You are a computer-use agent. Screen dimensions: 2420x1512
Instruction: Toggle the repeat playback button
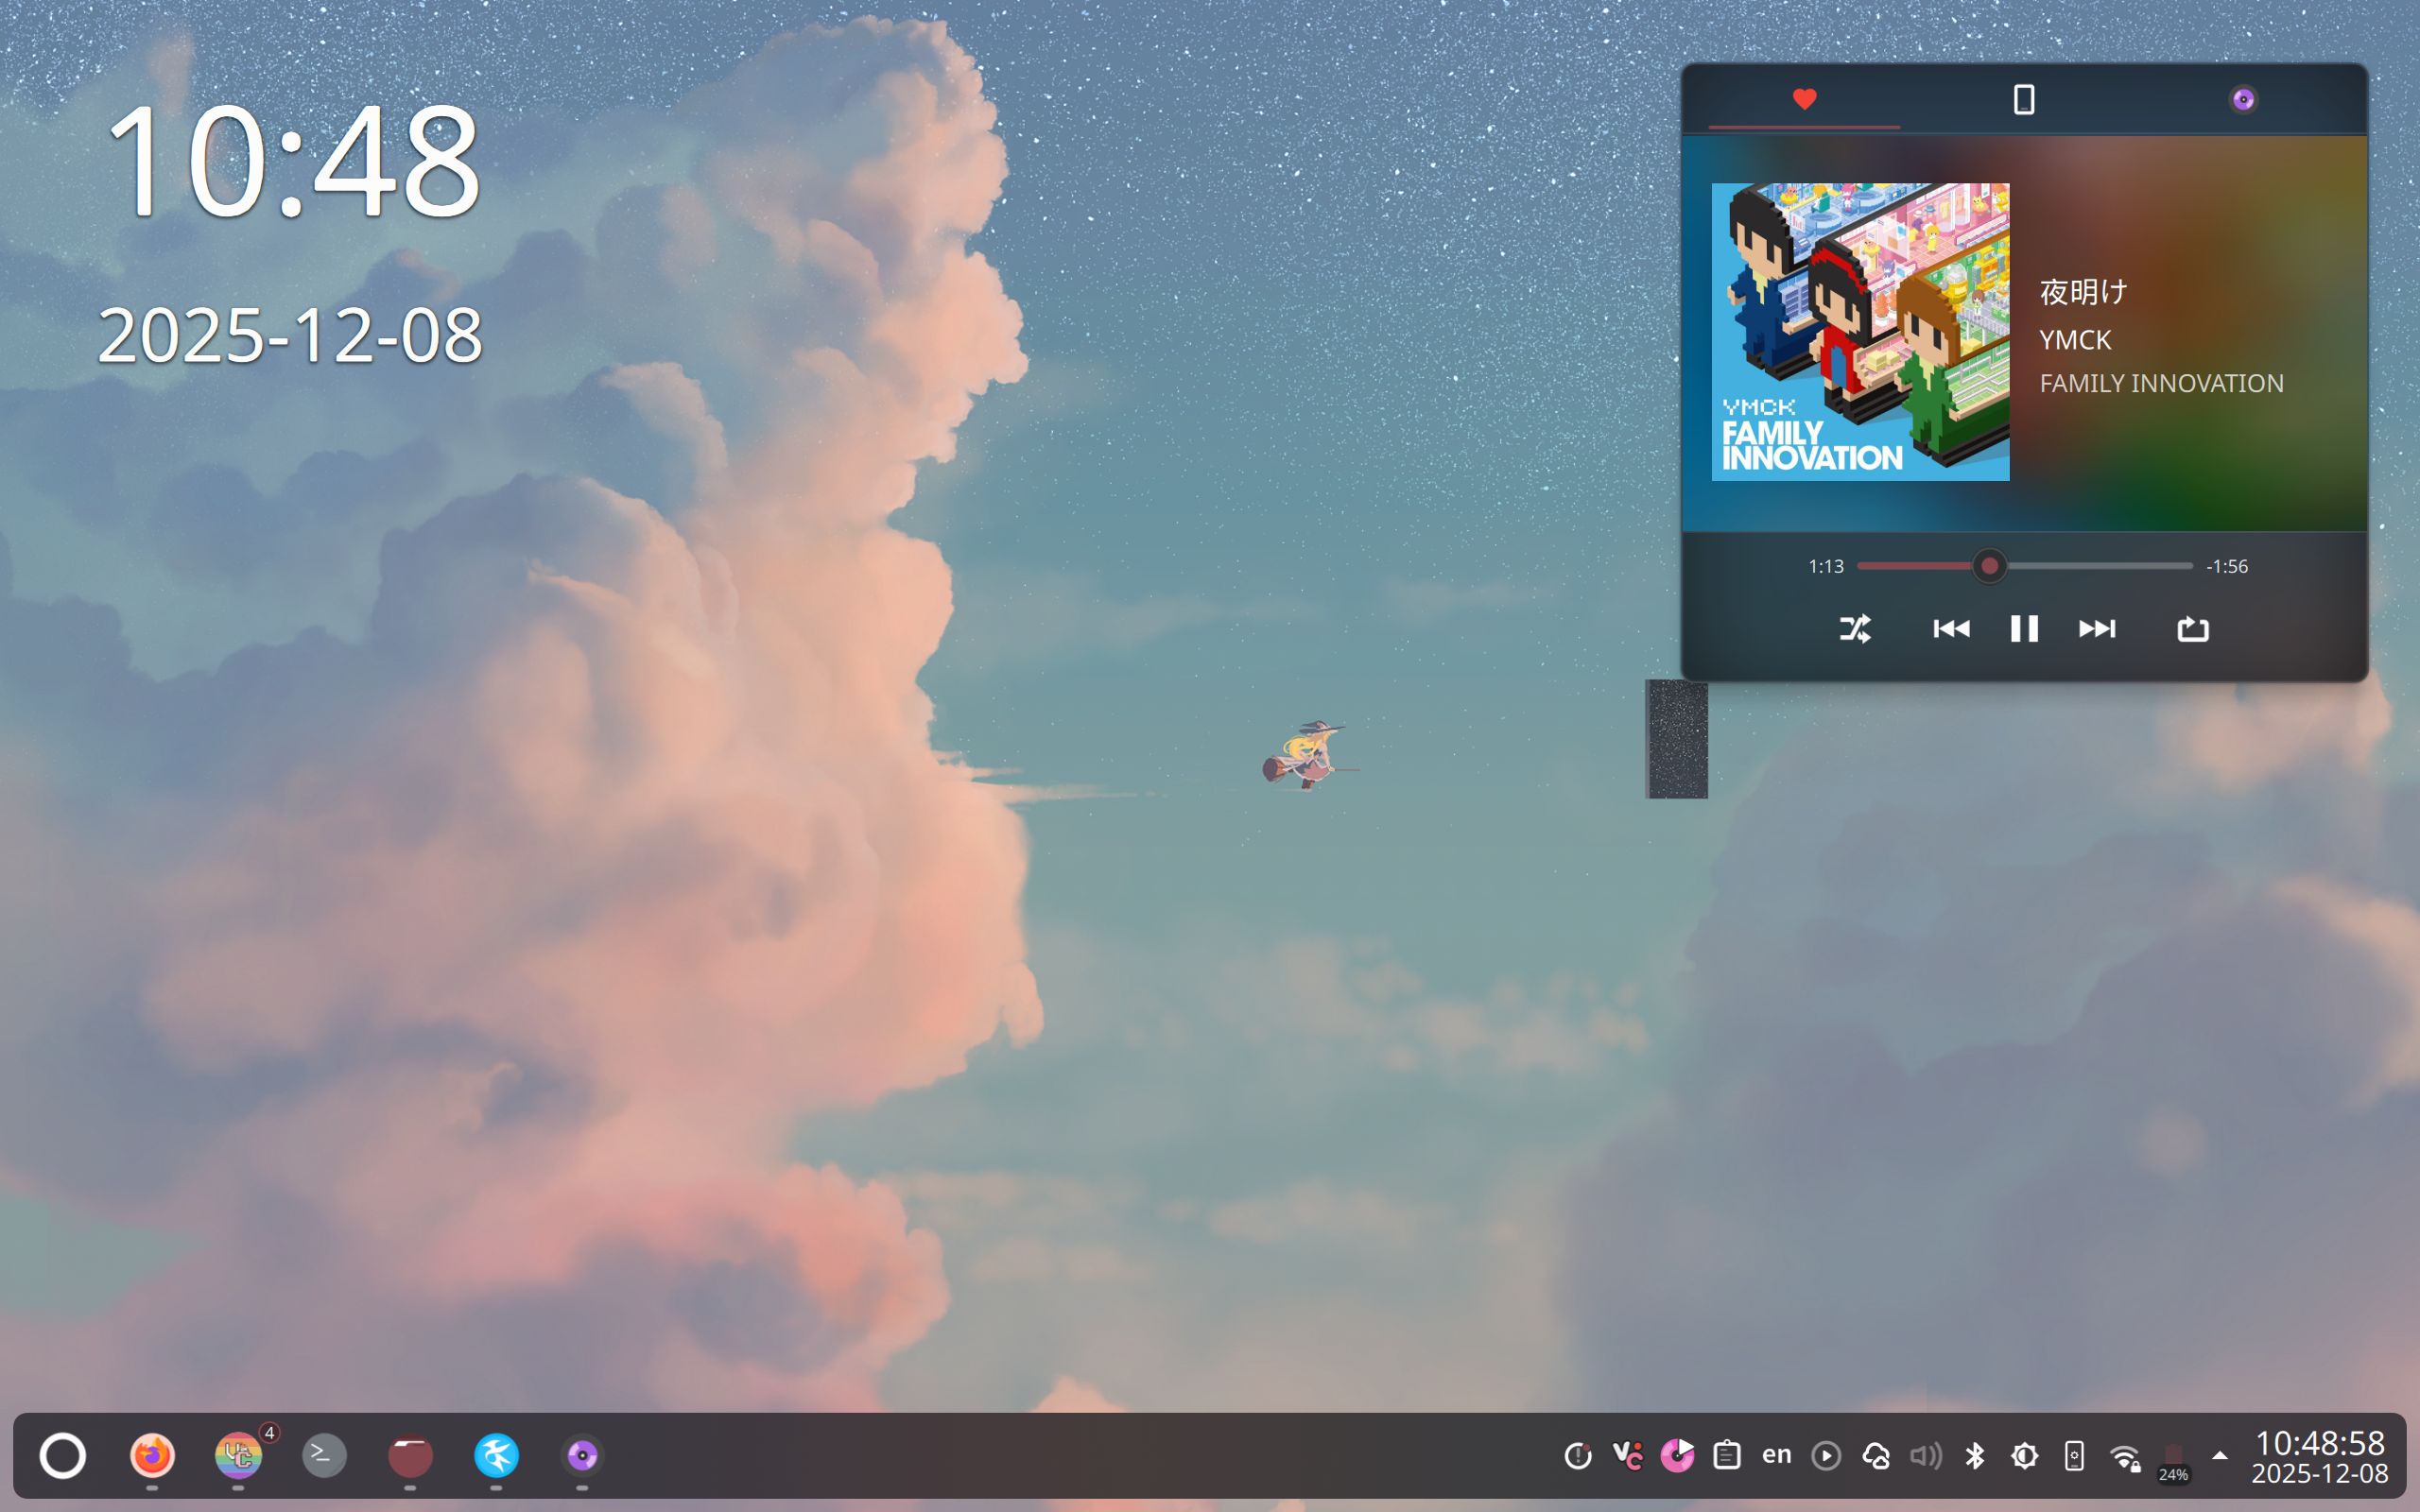[2192, 629]
